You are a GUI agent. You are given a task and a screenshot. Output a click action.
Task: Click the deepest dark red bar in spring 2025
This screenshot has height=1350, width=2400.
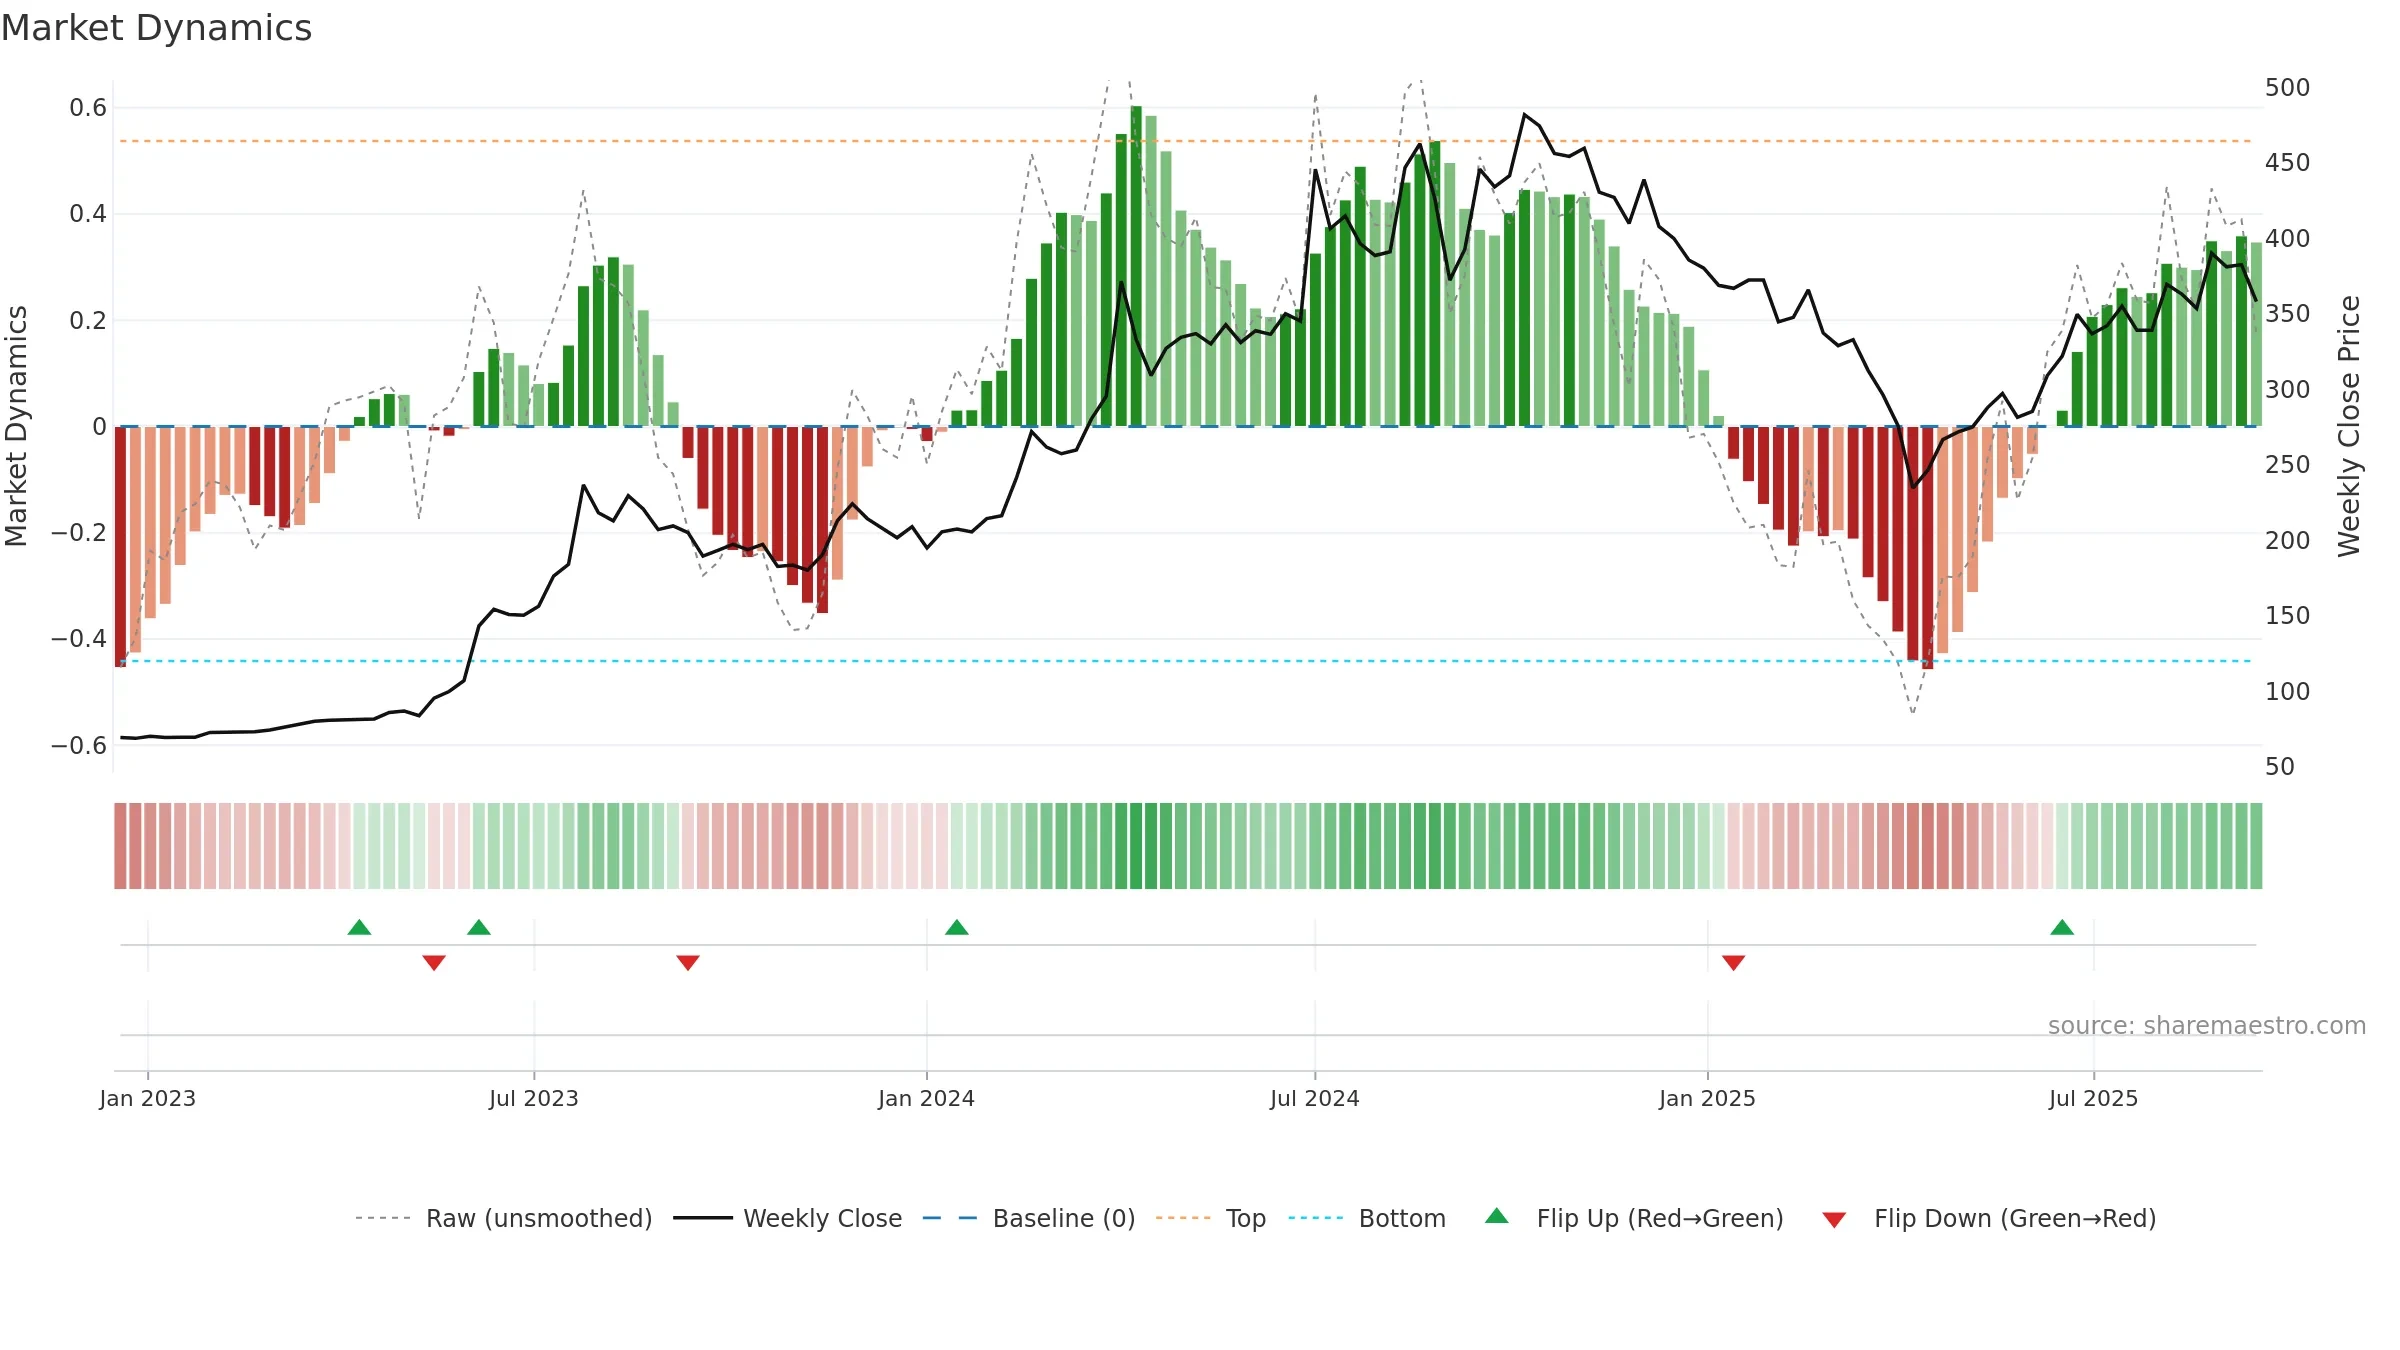1928,548
